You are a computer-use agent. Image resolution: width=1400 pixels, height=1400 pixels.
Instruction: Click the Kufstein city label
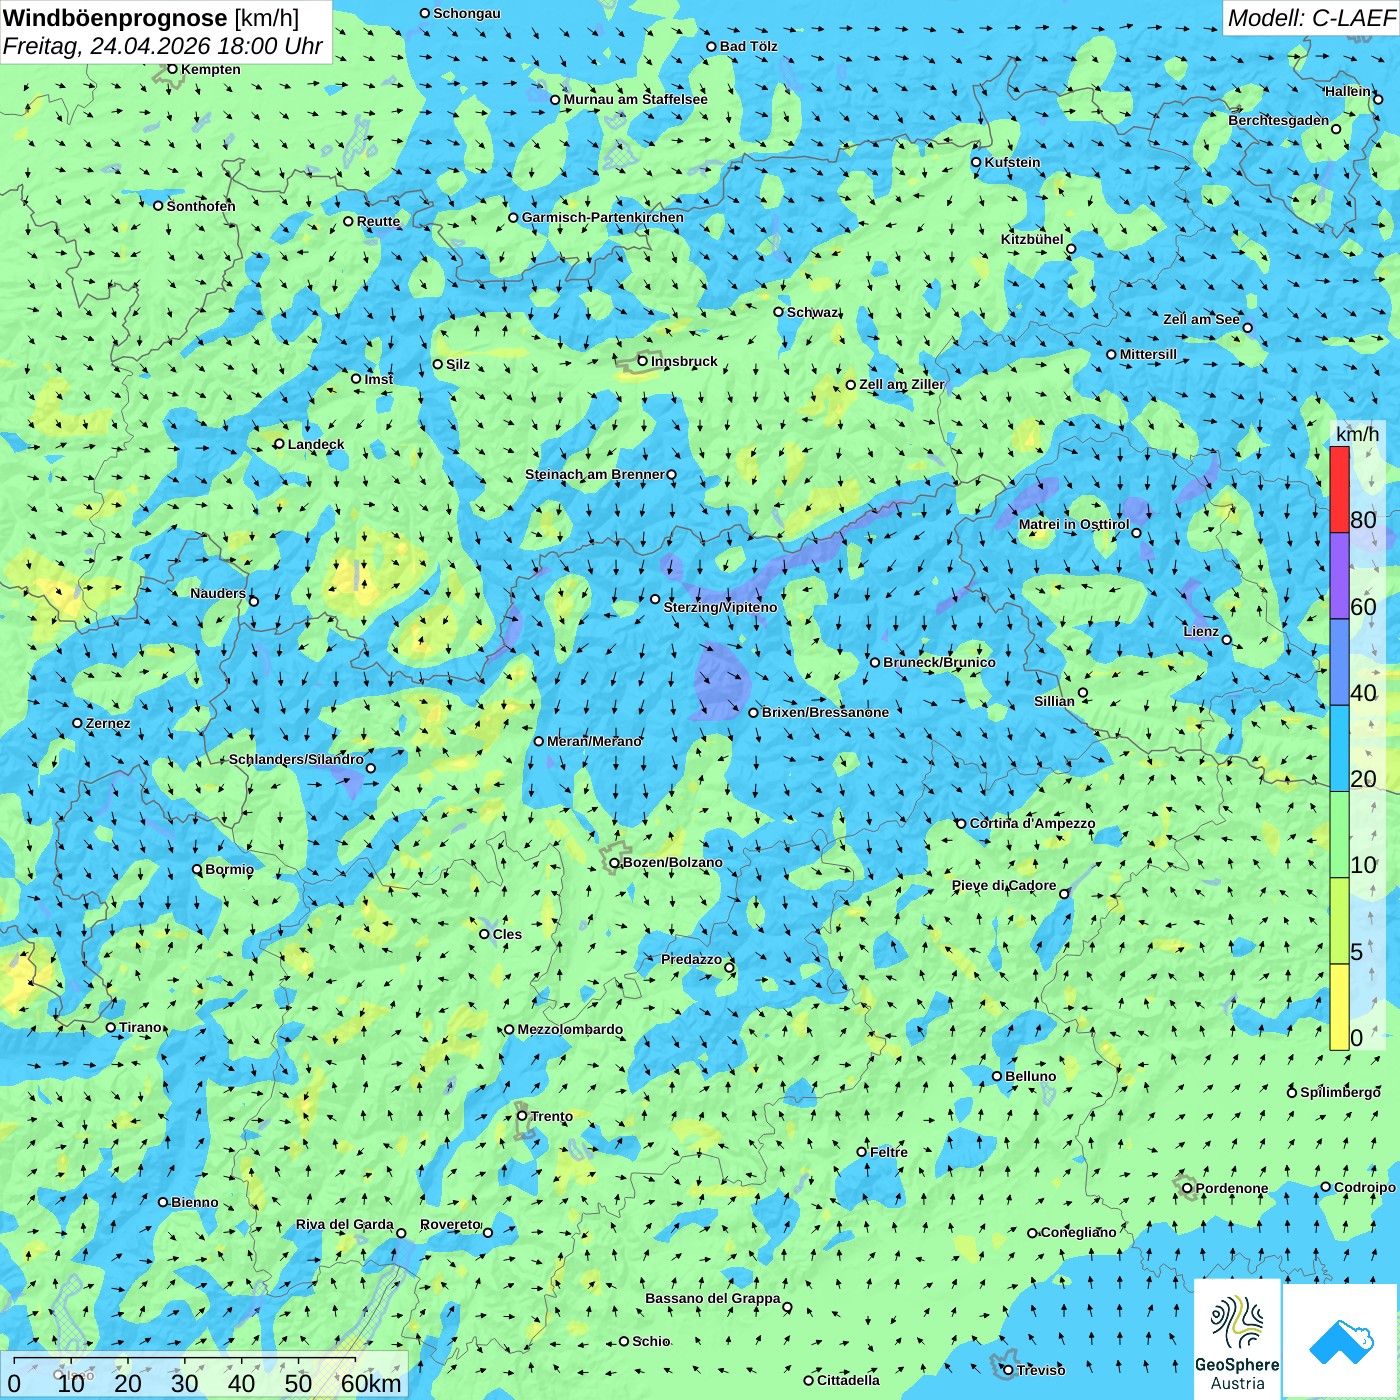click(x=1012, y=162)
